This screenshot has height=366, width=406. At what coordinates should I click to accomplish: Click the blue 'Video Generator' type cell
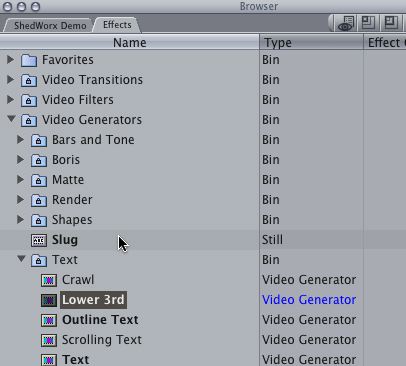pos(309,300)
